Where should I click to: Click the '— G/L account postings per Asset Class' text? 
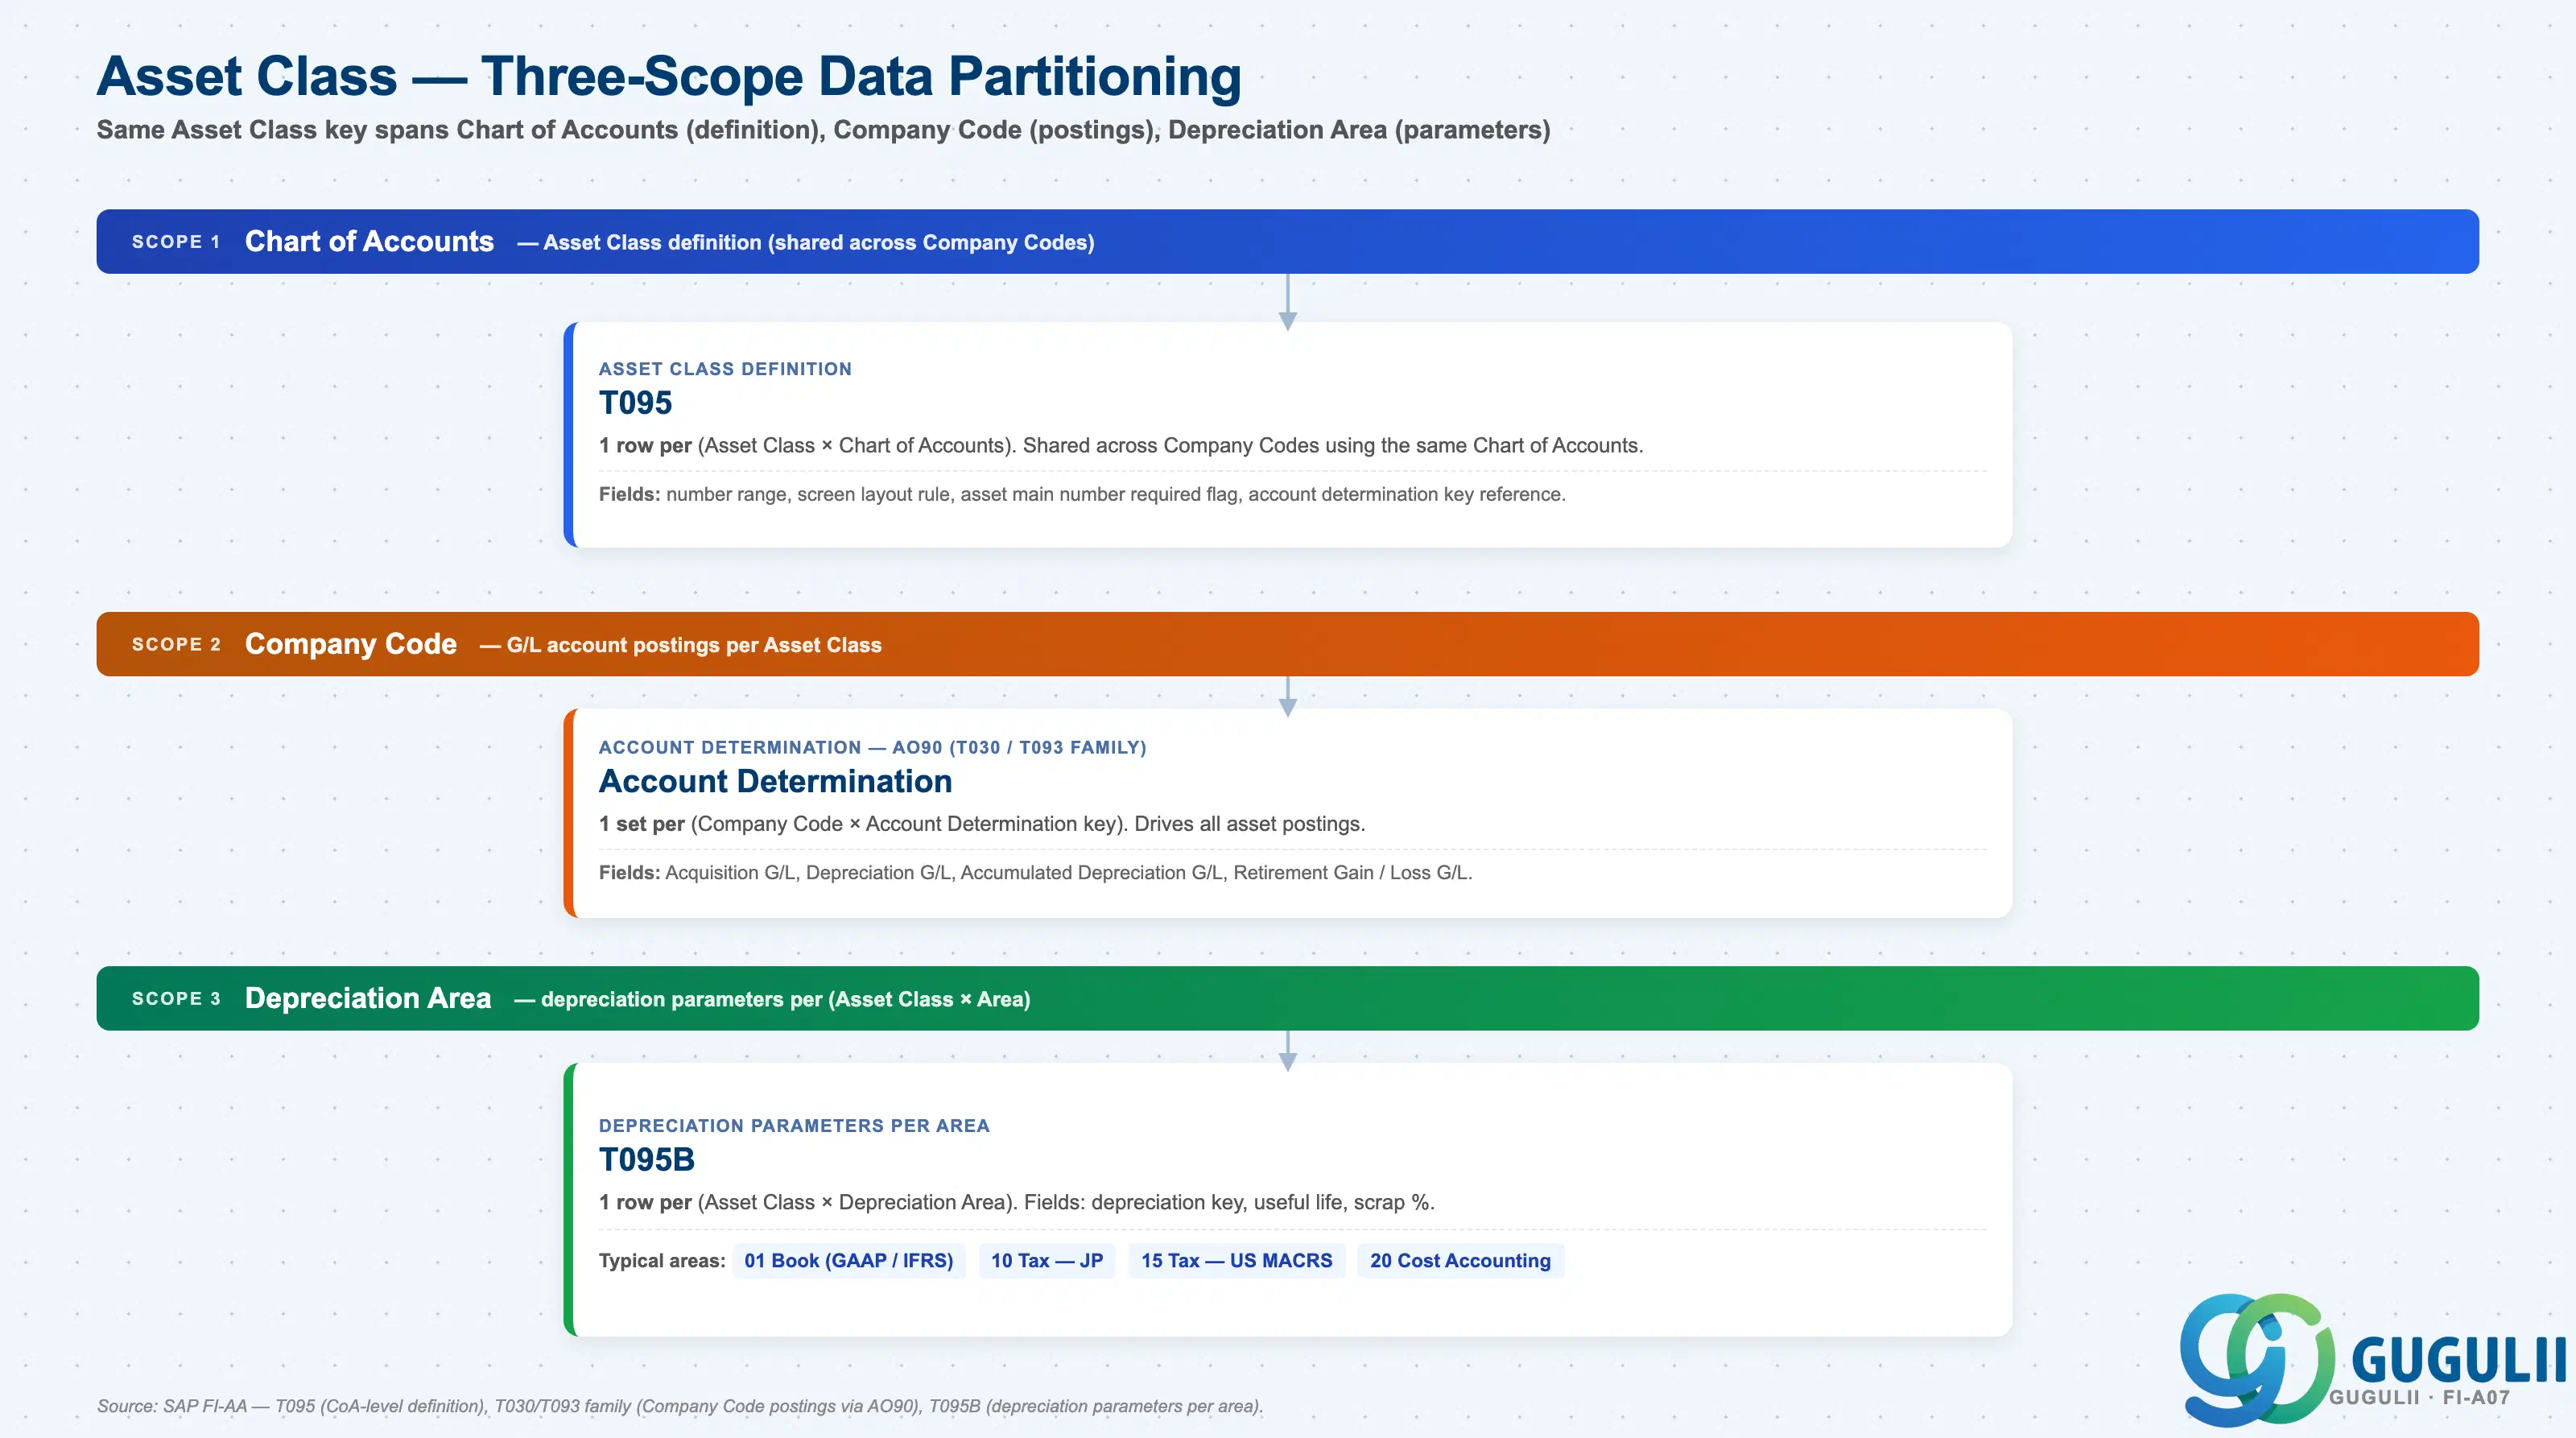click(680, 645)
